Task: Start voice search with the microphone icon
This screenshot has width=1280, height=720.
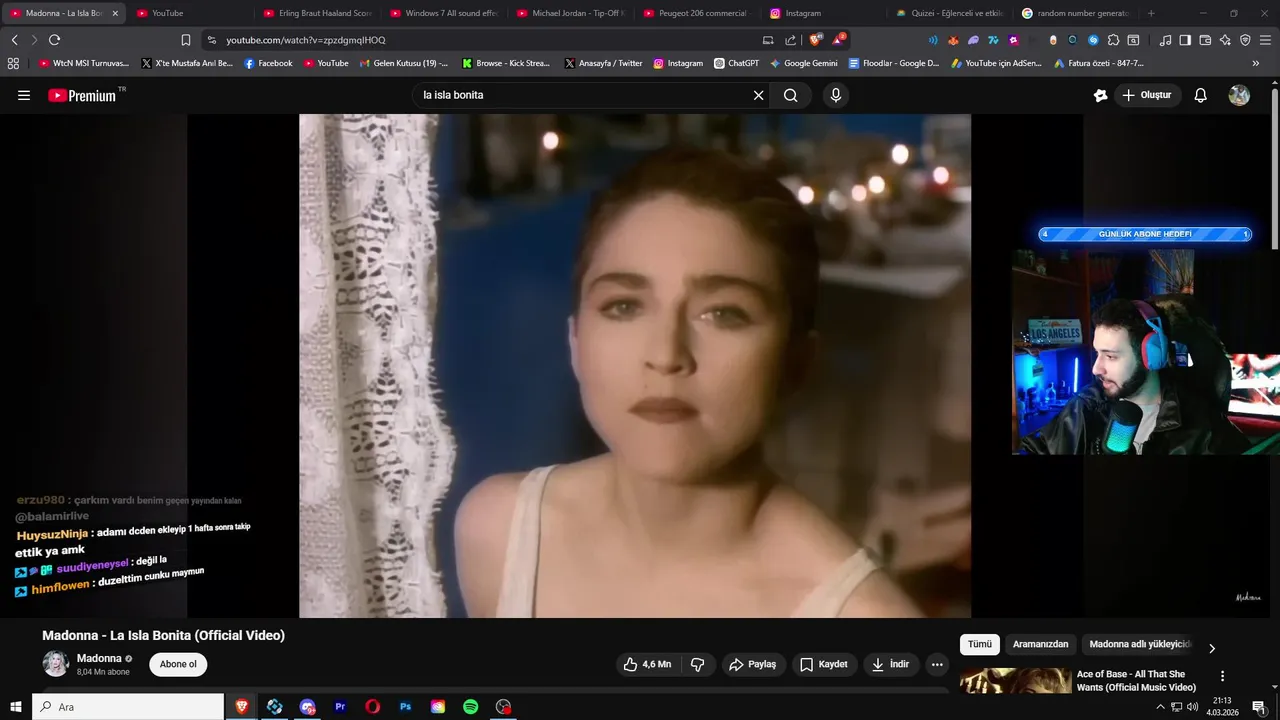Action: click(836, 95)
